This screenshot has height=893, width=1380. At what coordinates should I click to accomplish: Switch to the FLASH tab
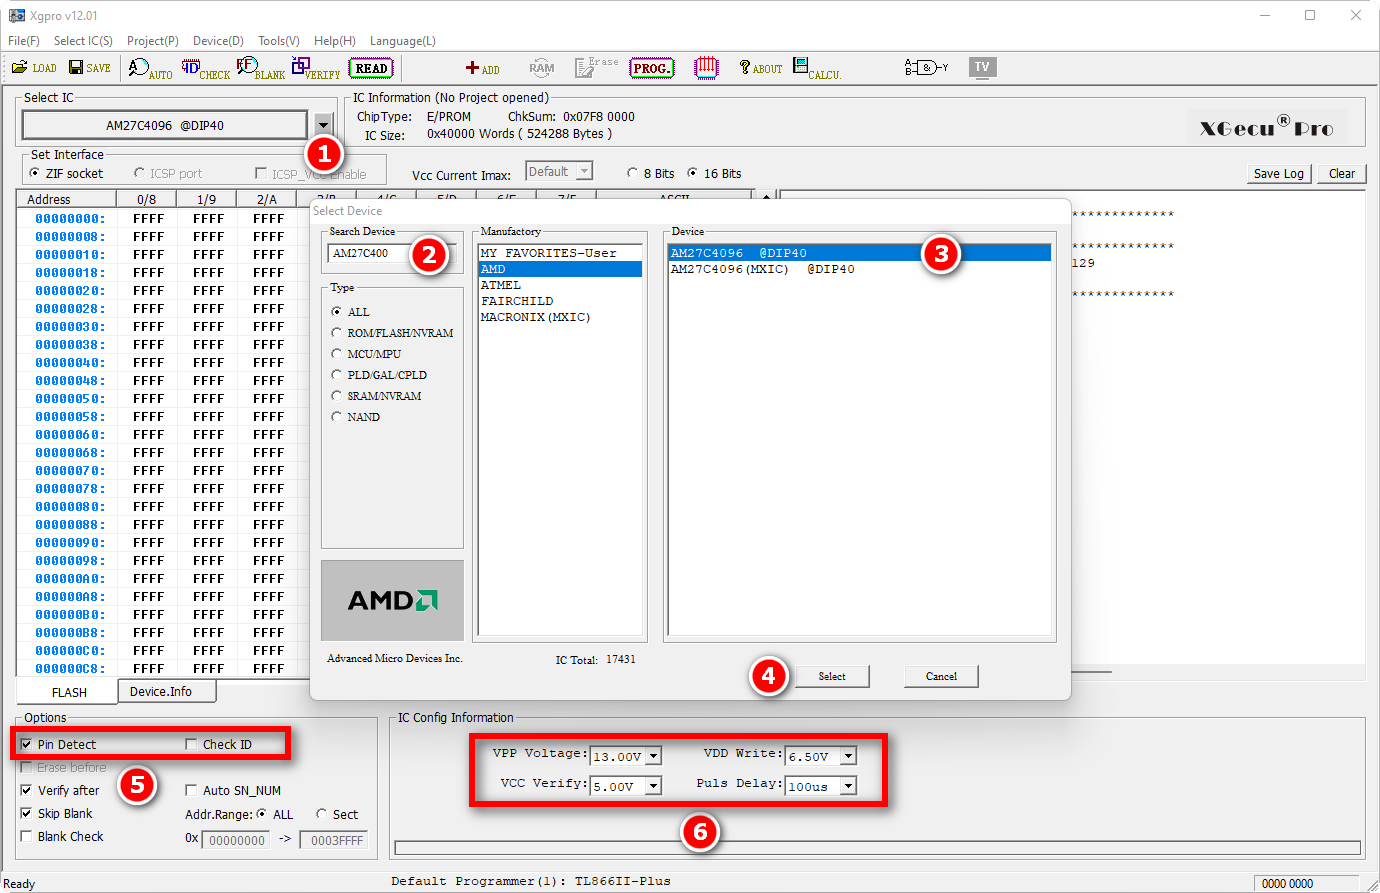point(68,692)
